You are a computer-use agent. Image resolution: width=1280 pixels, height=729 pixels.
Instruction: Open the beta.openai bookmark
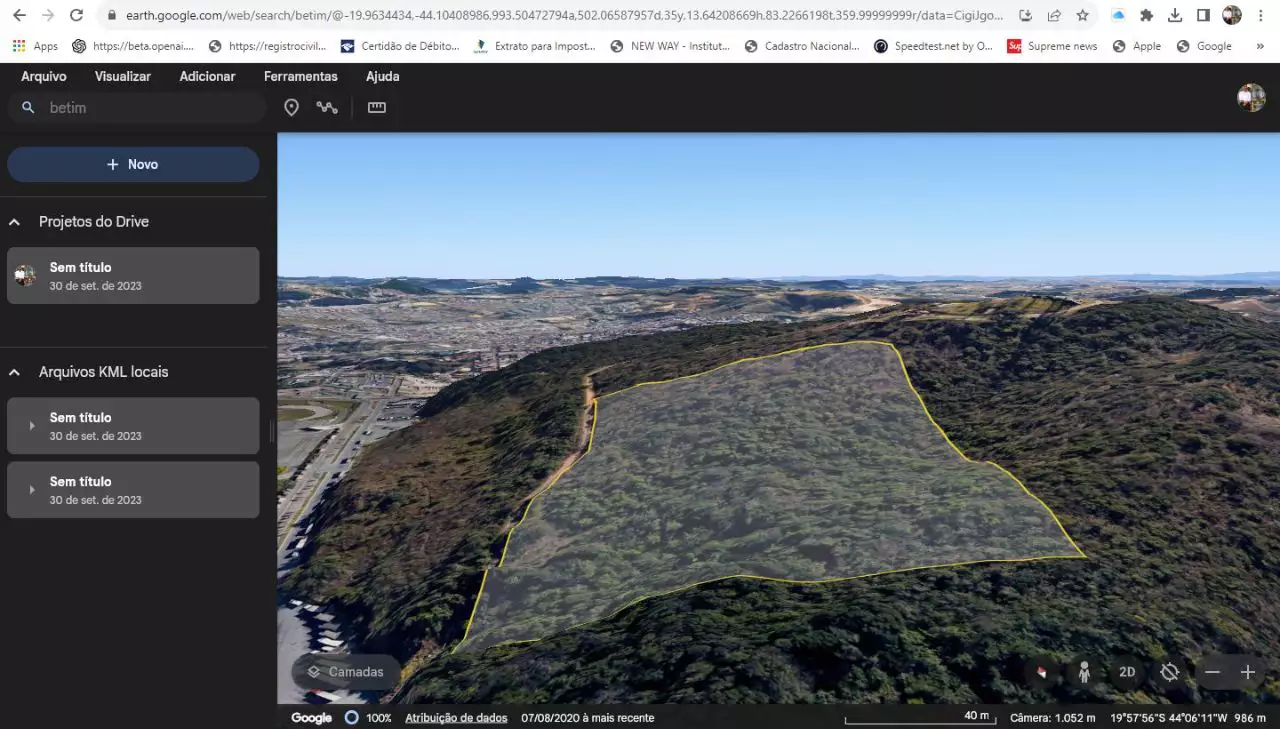pos(133,46)
